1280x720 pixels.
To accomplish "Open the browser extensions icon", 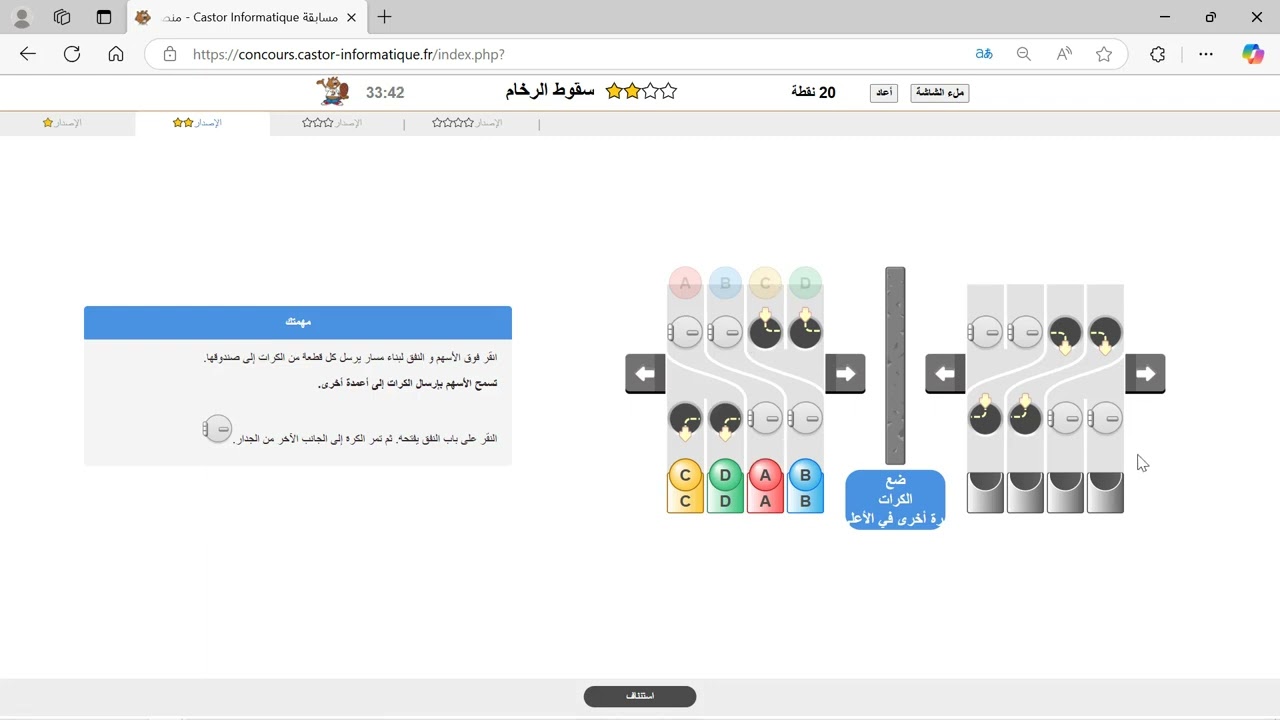I will click(x=1158, y=54).
